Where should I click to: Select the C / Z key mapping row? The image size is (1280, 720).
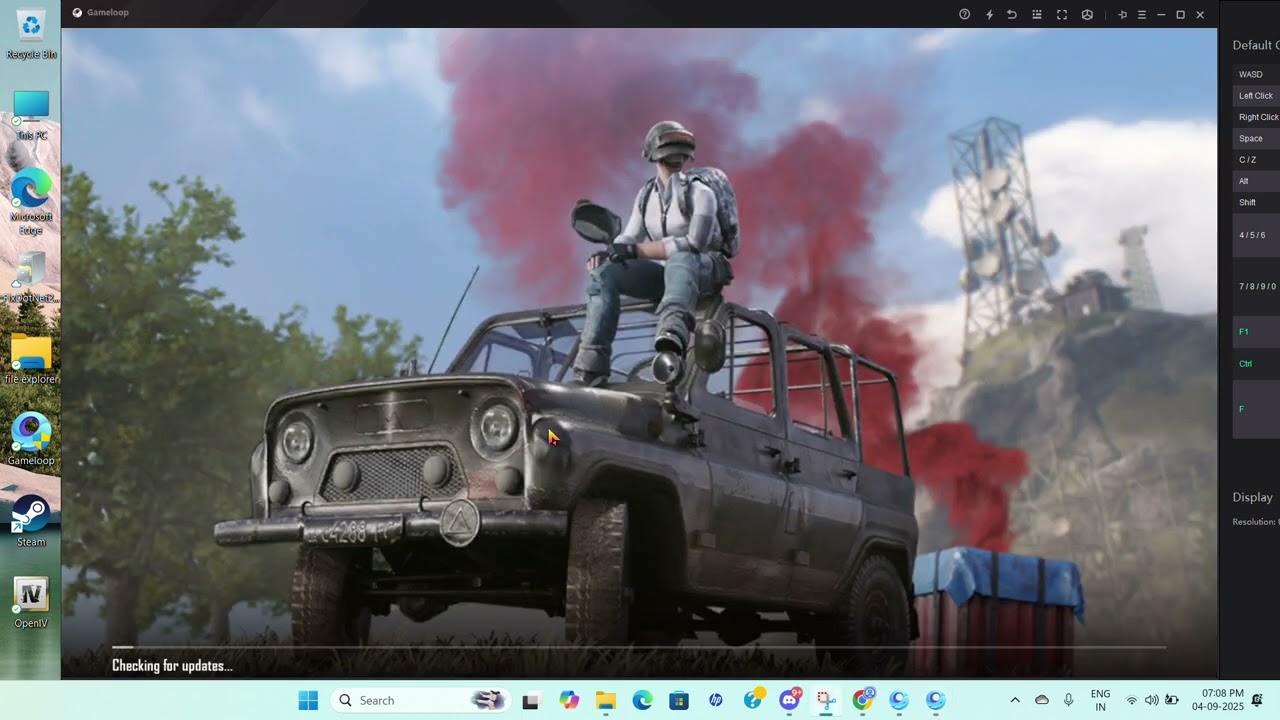click(x=1256, y=160)
